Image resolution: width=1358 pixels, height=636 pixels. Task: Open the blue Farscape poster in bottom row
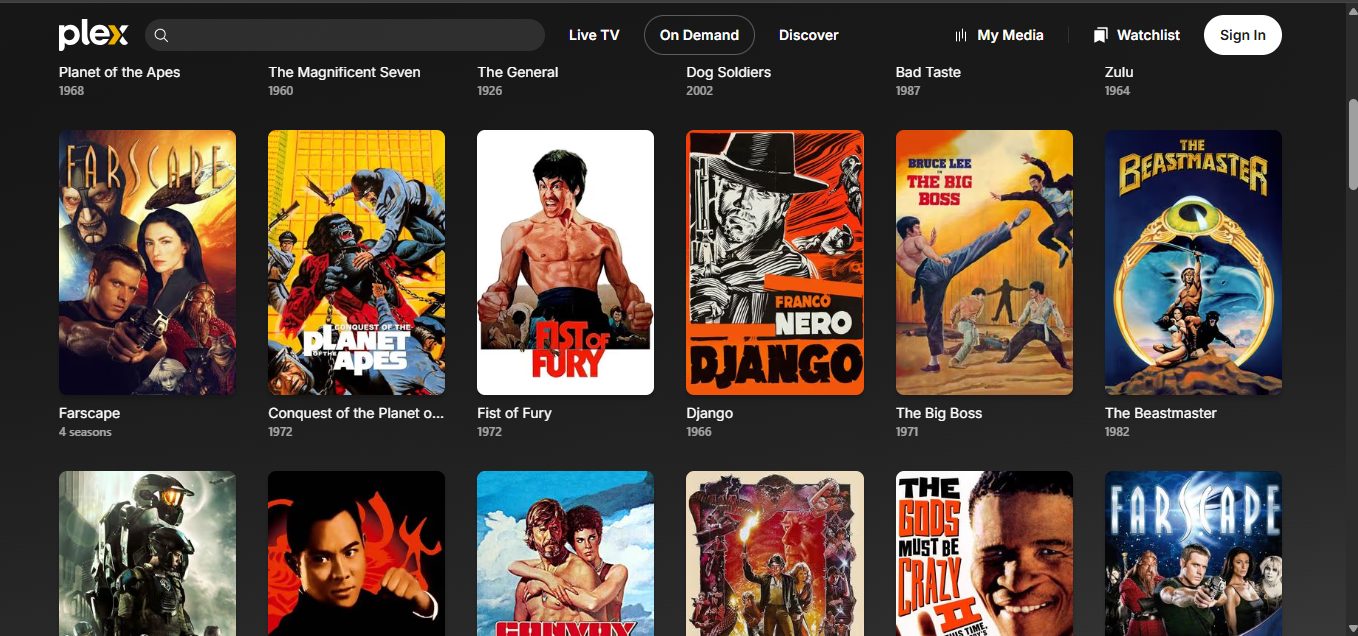[1193, 553]
